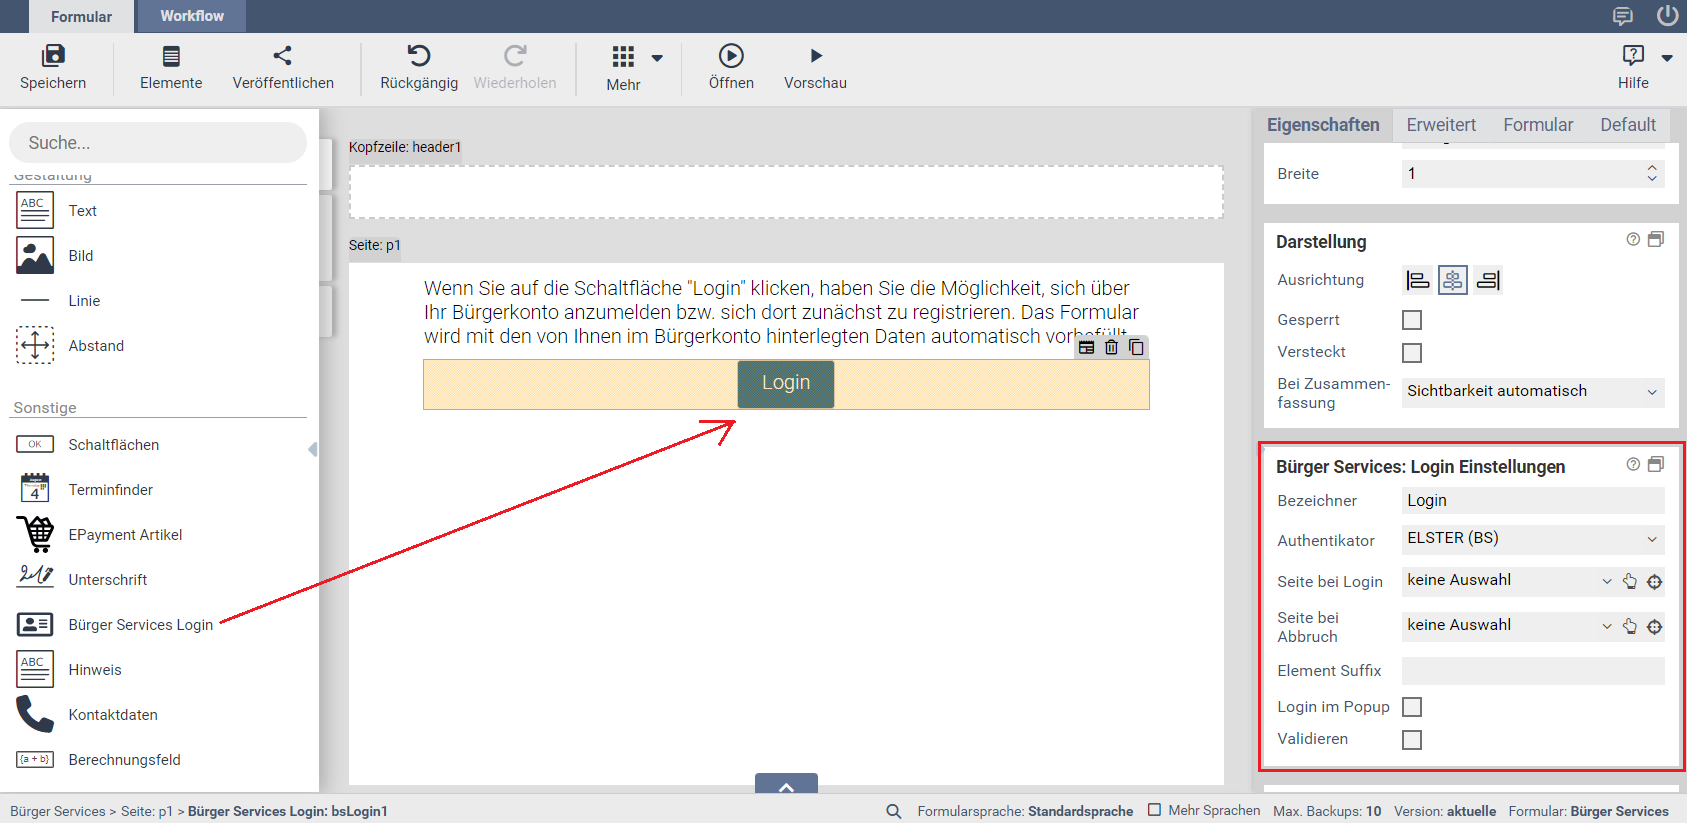Select the Bürger Services Login element
Viewport: 1687px width, 823px height.
coord(140,625)
